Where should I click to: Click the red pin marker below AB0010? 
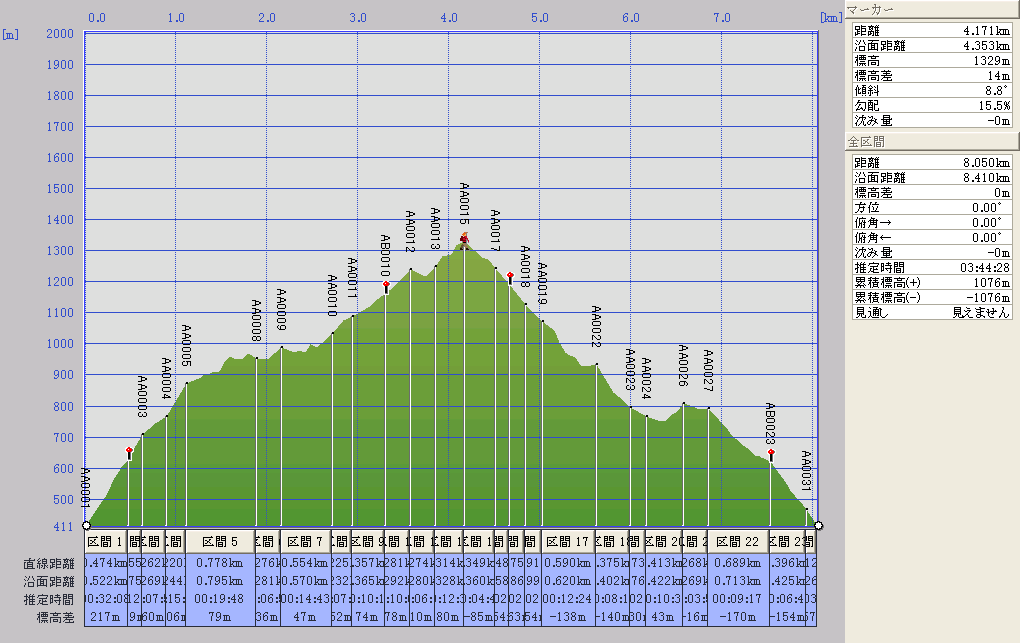pyautogui.click(x=386, y=285)
